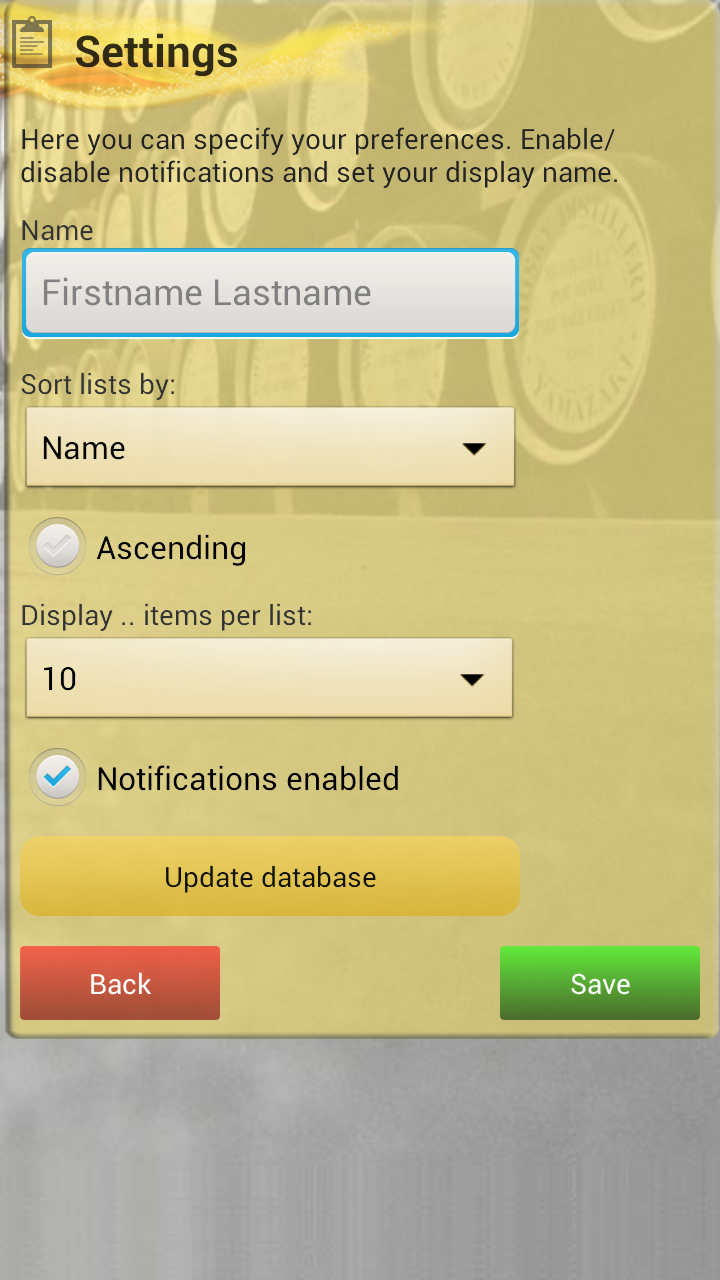This screenshot has width=720, height=1280.
Task: Click the 'Sort lists by:' label
Action: point(98,384)
